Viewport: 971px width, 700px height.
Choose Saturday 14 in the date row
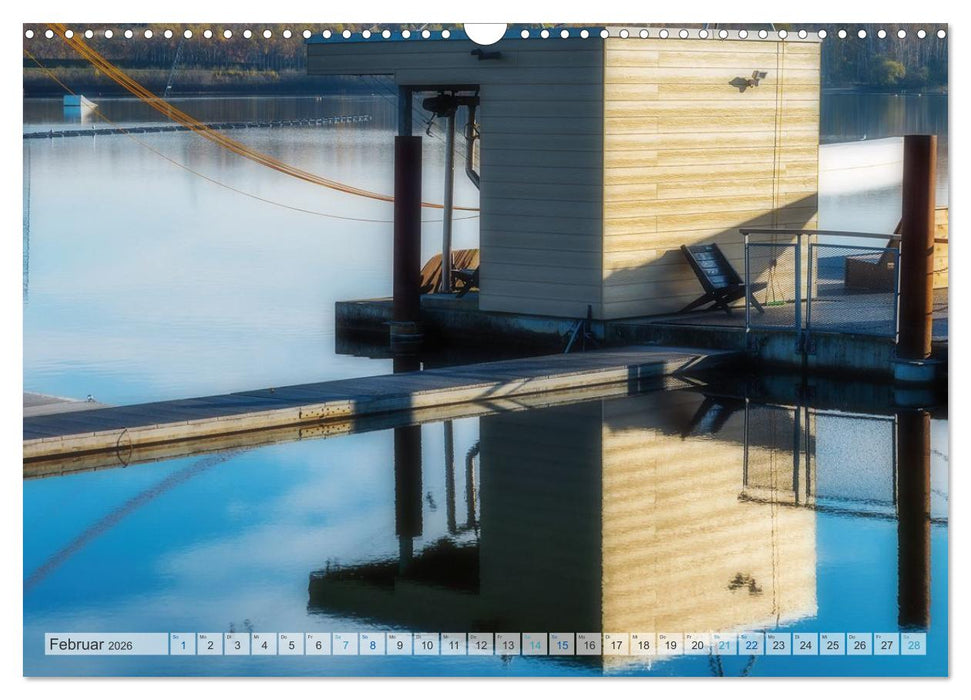point(534,645)
